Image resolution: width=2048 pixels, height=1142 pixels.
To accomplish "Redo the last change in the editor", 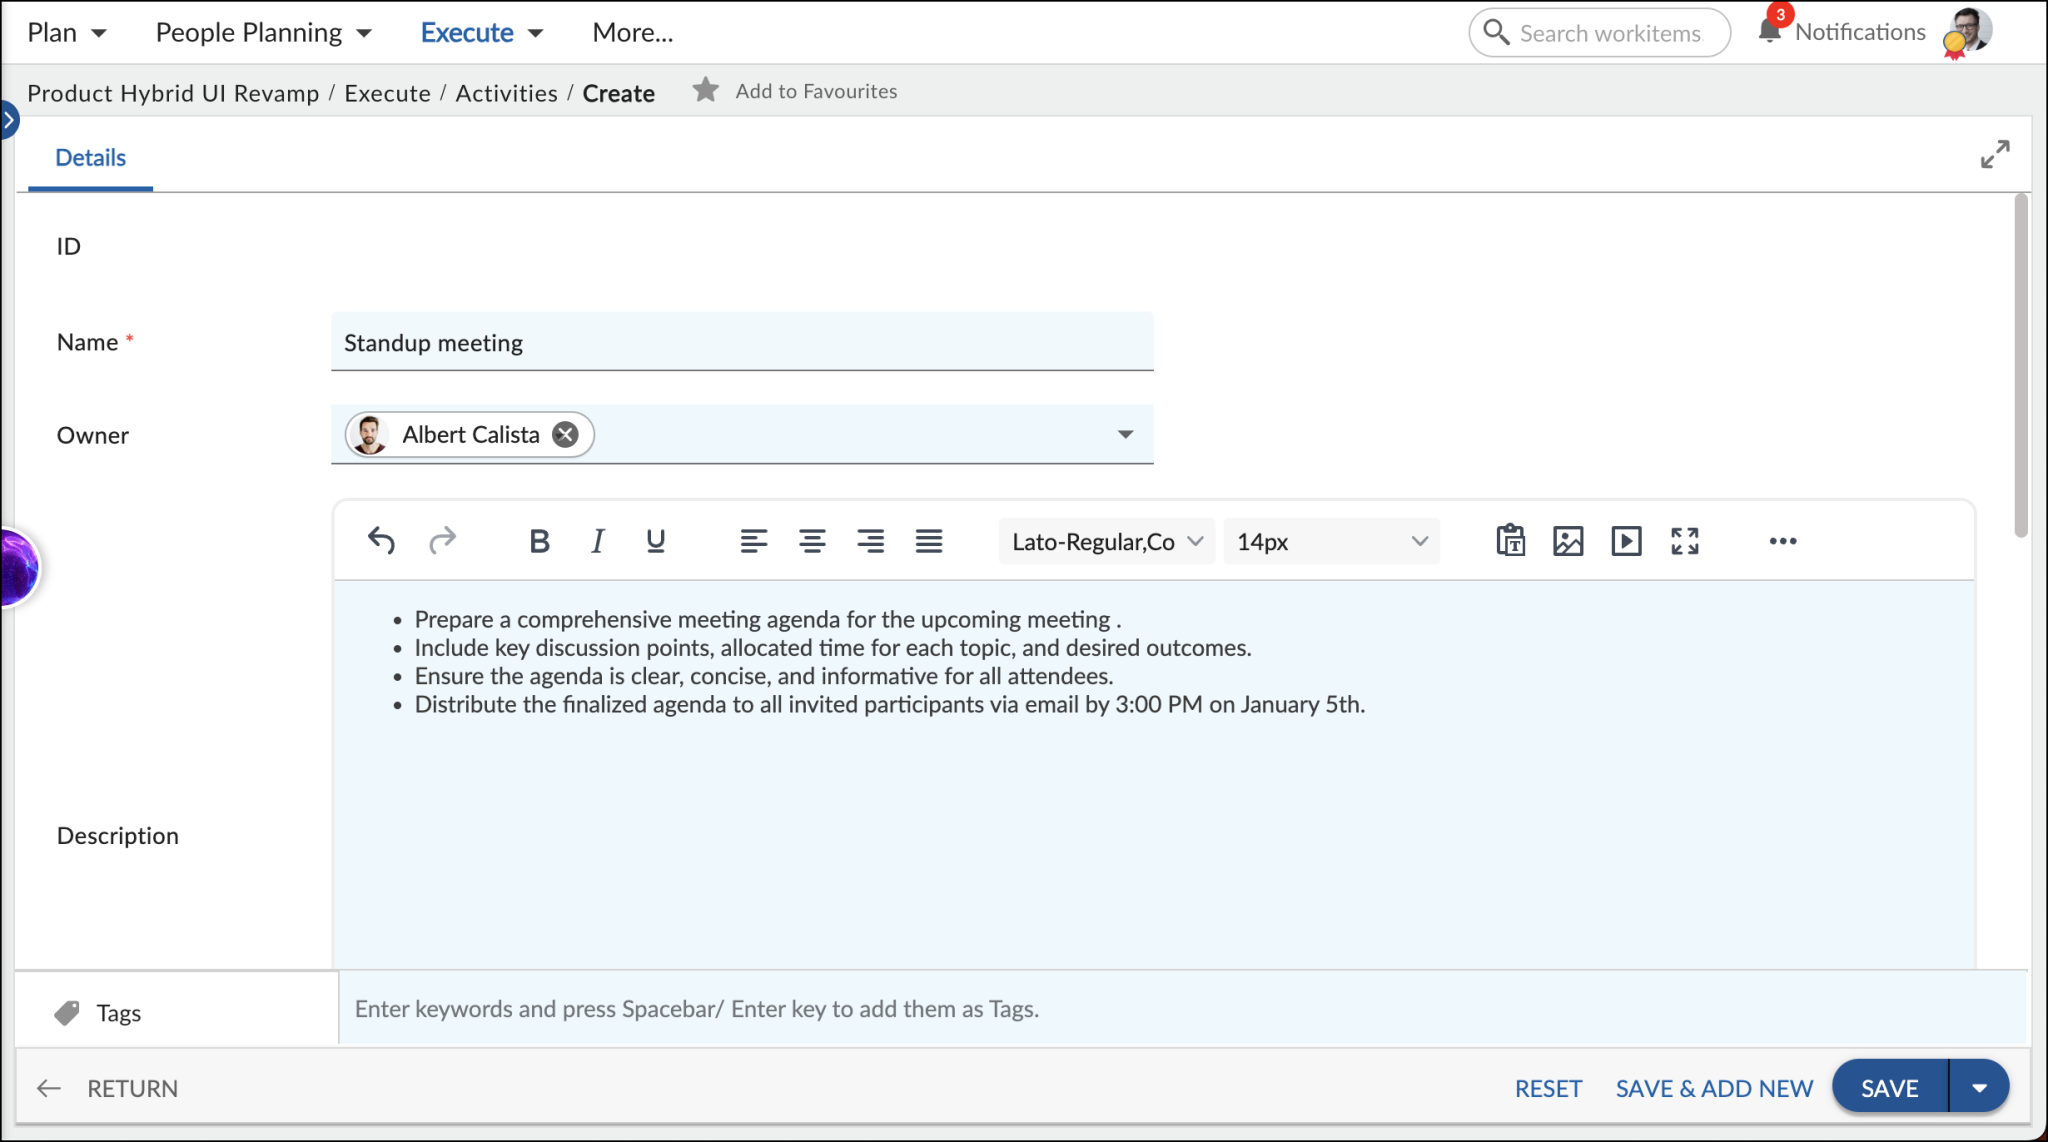I will pyautogui.click(x=443, y=540).
